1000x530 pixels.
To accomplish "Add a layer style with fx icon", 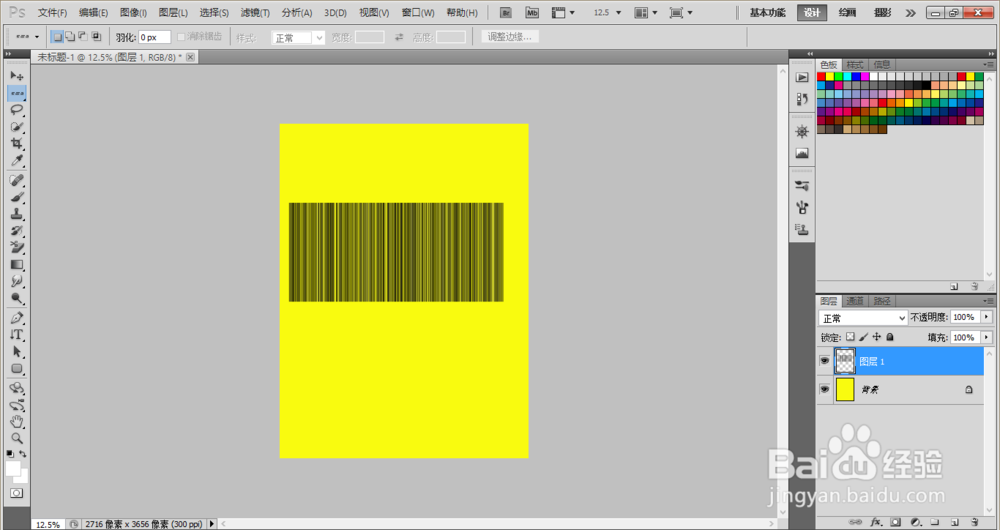I will click(876, 522).
